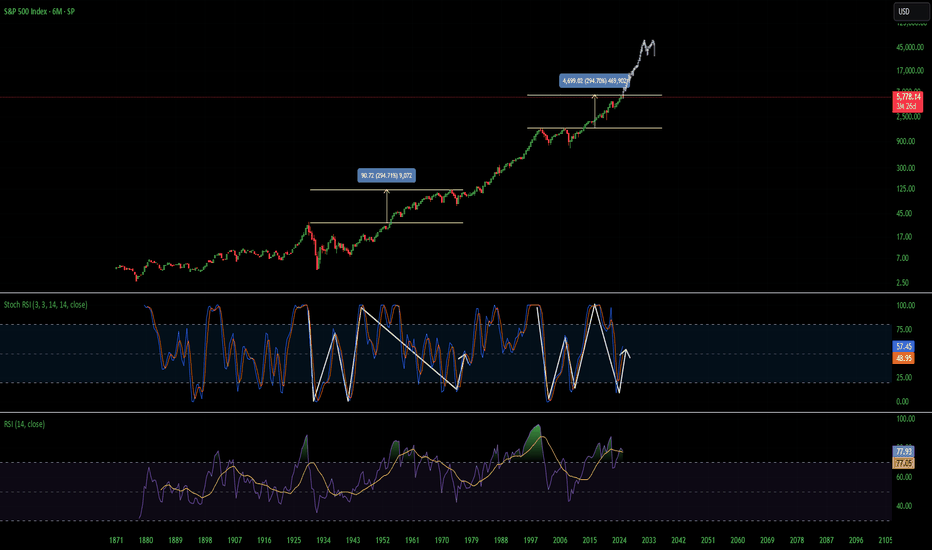
Task: Click the 2096 year on time axis
Action: tap(856, 540)
